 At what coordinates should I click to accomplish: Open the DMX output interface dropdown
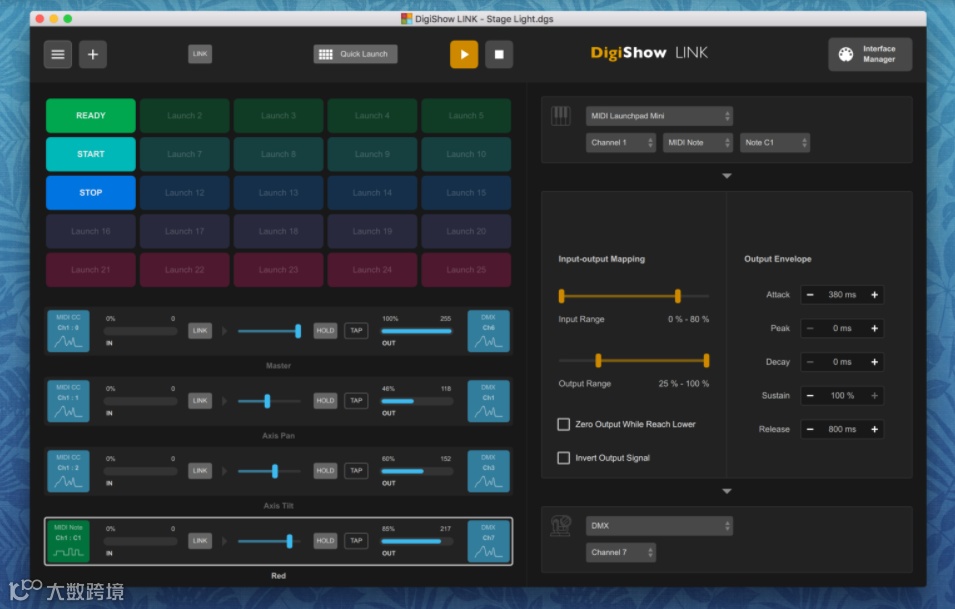pyautogui.click(x=659, y=526)
